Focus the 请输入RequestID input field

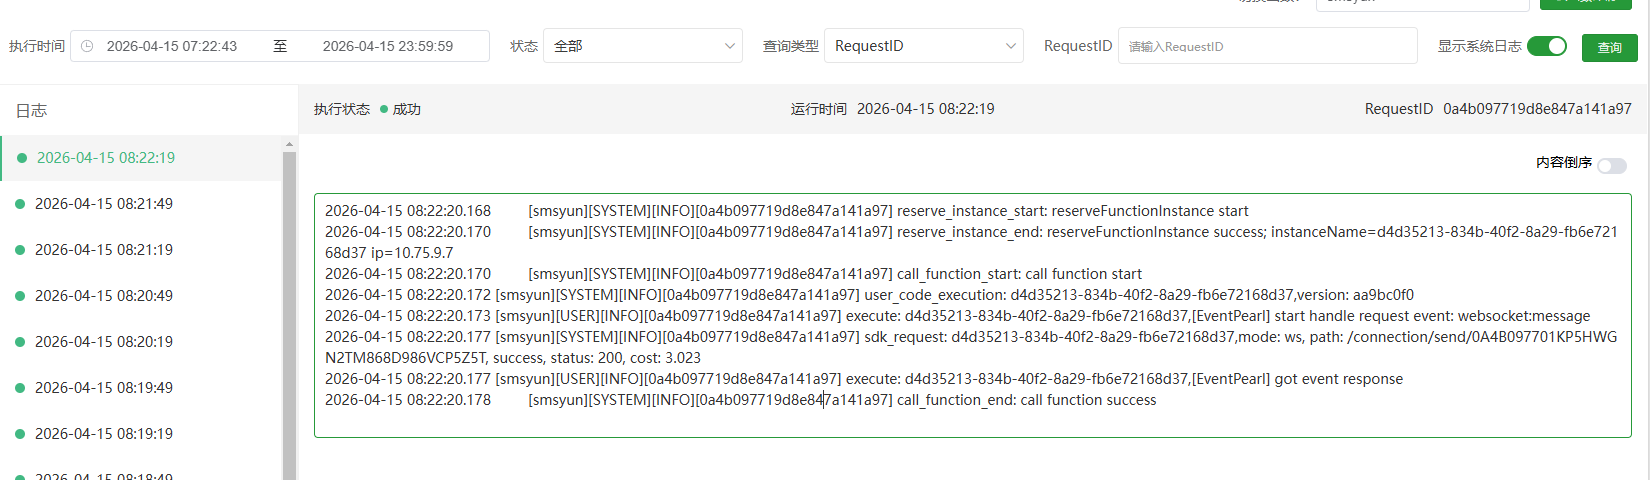click(1267, 46)
